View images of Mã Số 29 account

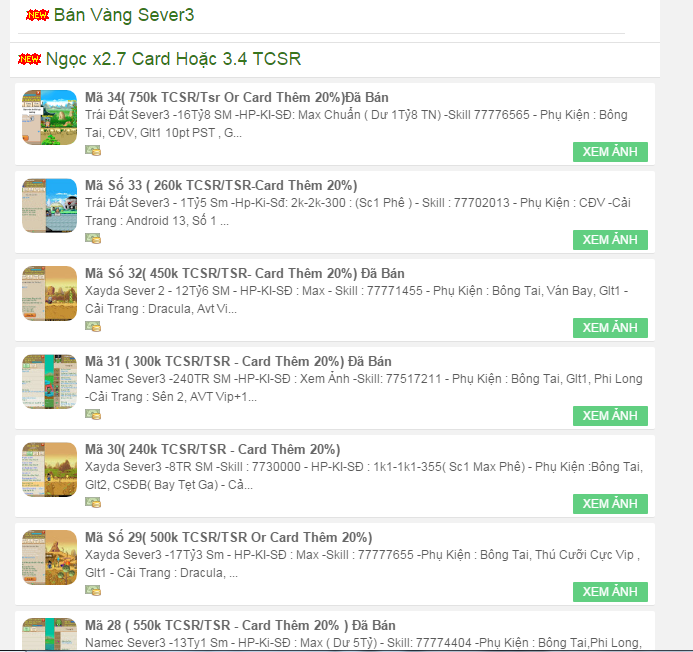click(x=610, y=591)
